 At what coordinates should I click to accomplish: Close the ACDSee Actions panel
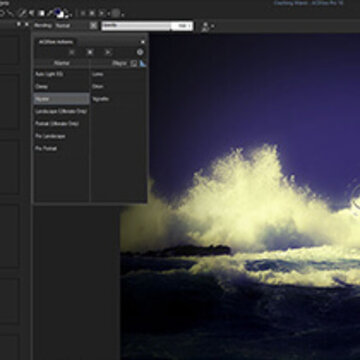coord(143,42)
